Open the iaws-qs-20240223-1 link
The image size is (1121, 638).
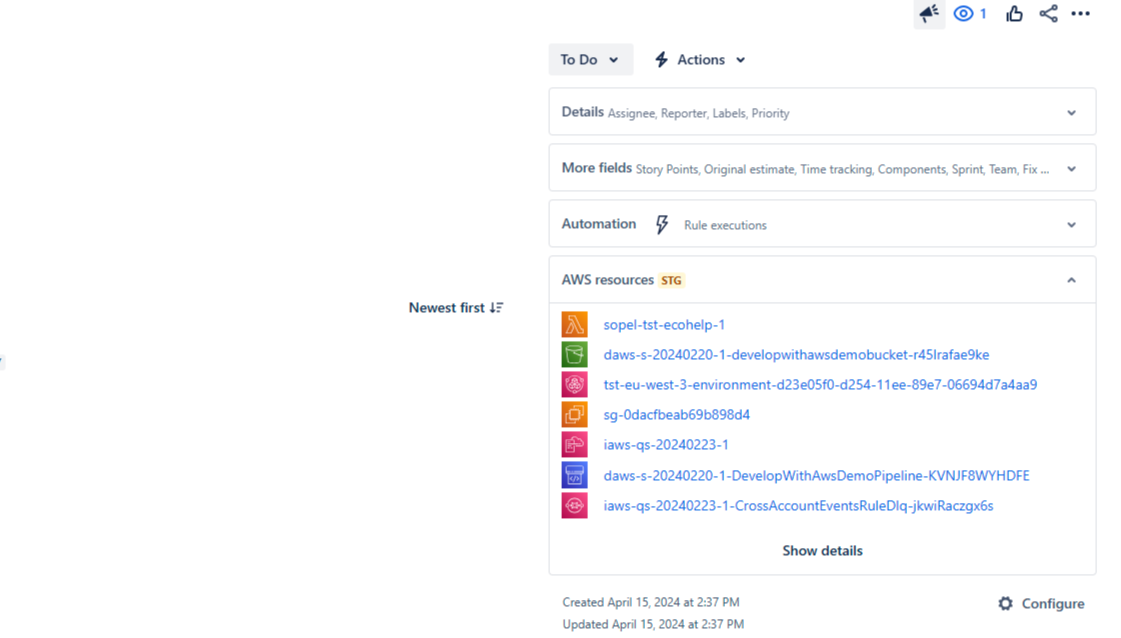[666, 445]
